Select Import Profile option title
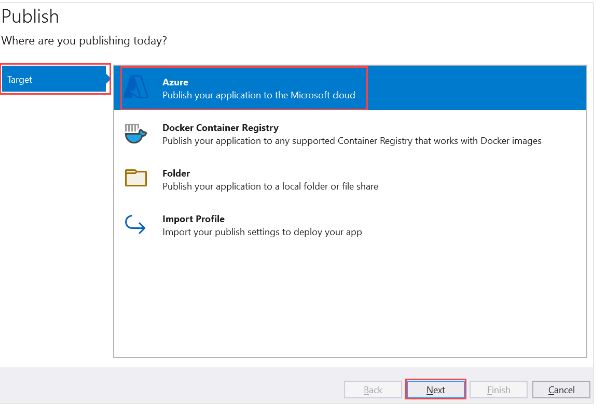Screen dimensions: 597x405 (x=193, y=219)
